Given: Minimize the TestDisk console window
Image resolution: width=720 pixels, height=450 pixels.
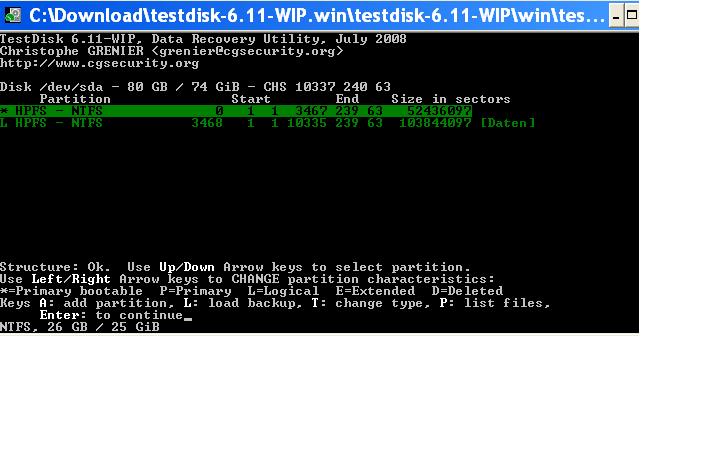Looking at the screenshot, I should [616, 16].
